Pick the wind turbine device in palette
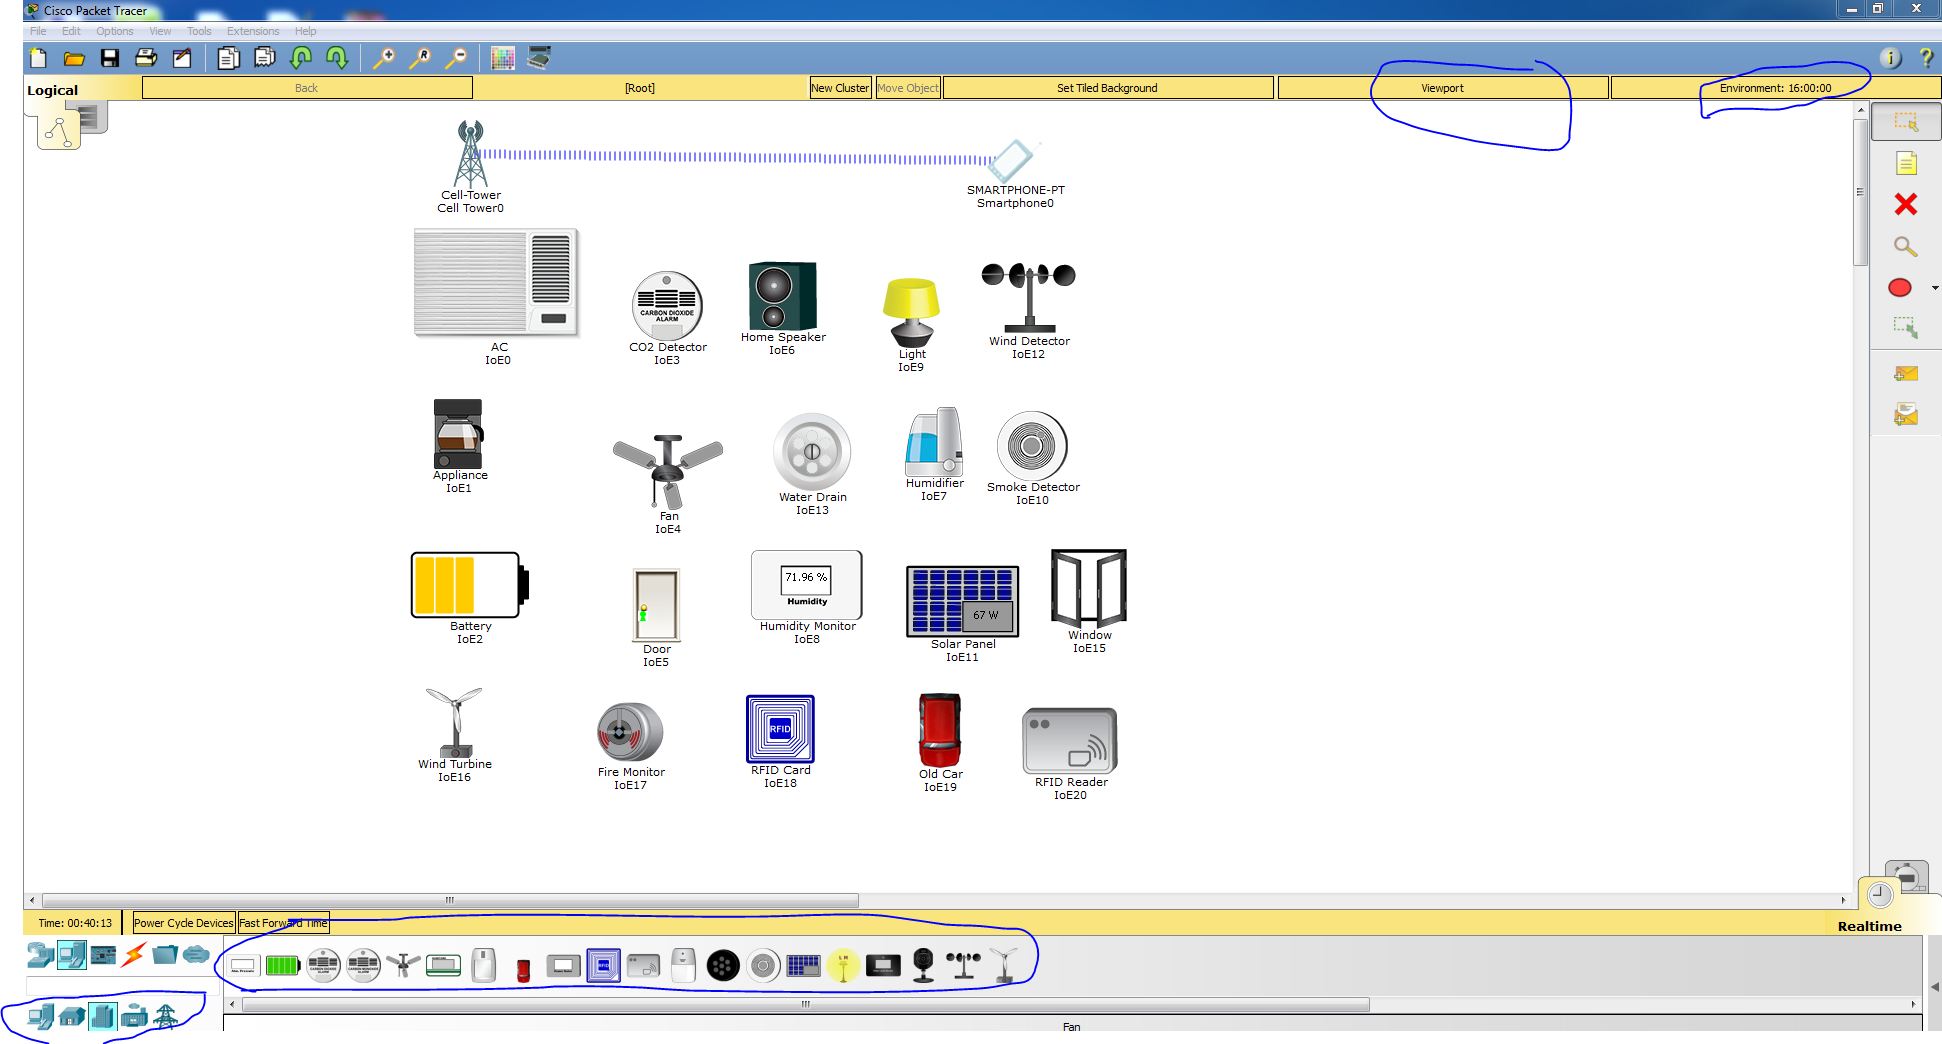 1003,965
